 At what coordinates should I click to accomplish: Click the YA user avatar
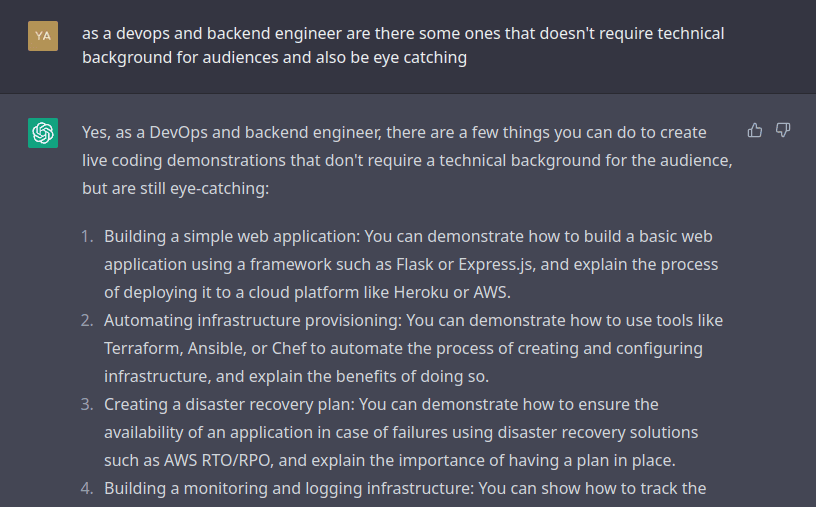(43, 36)
